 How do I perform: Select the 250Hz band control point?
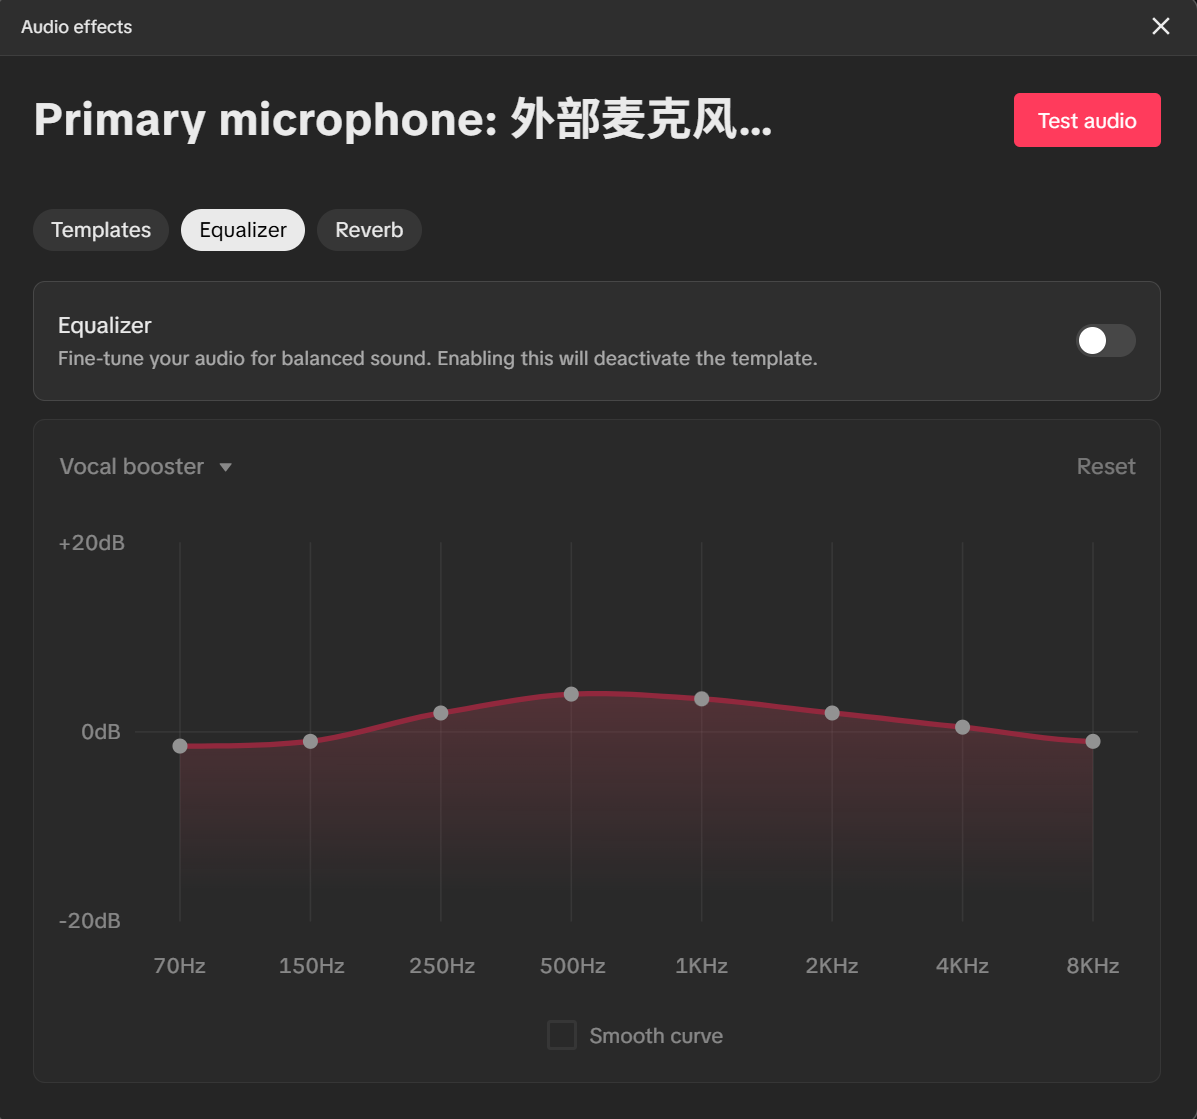click(441, 713)
